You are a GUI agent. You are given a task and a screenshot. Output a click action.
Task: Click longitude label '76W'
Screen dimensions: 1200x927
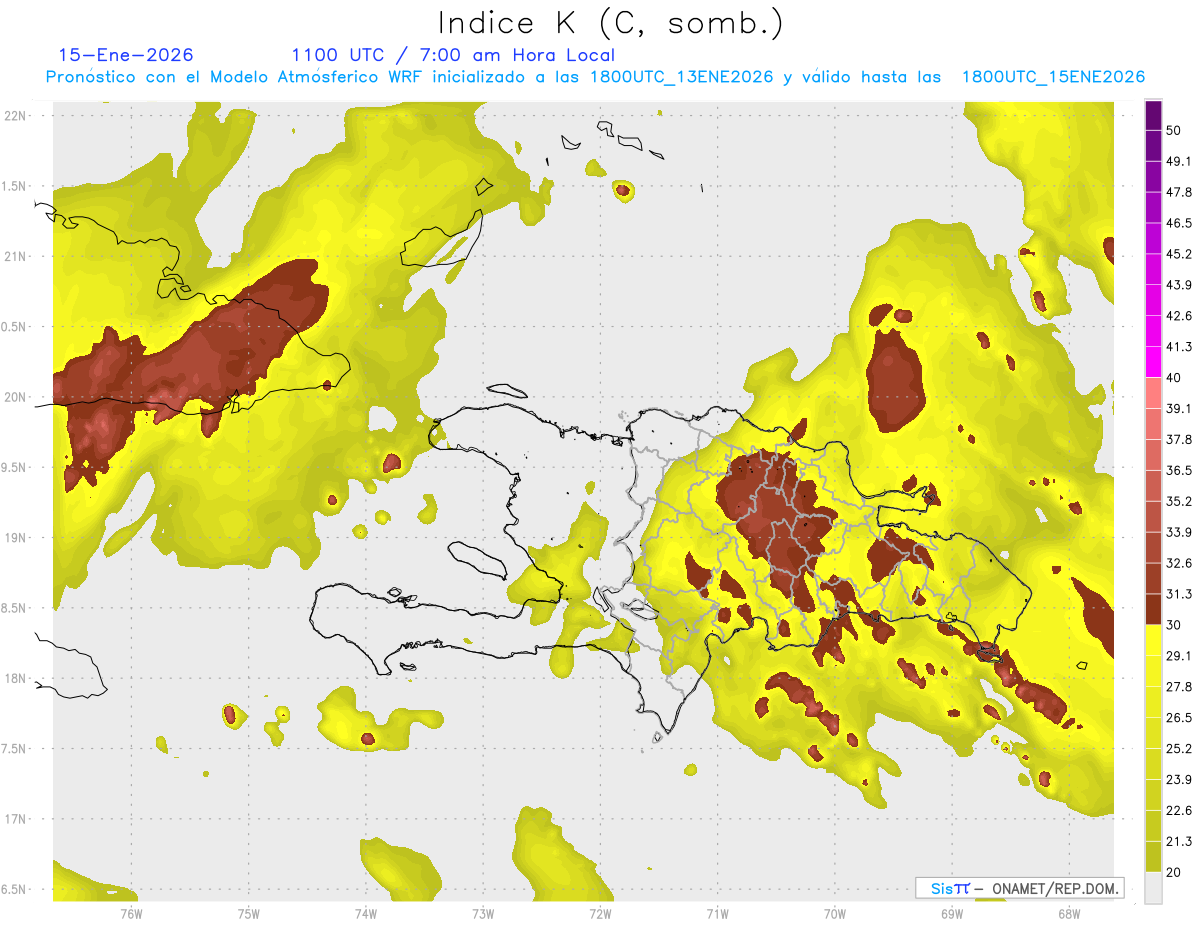tap(131, 913)
